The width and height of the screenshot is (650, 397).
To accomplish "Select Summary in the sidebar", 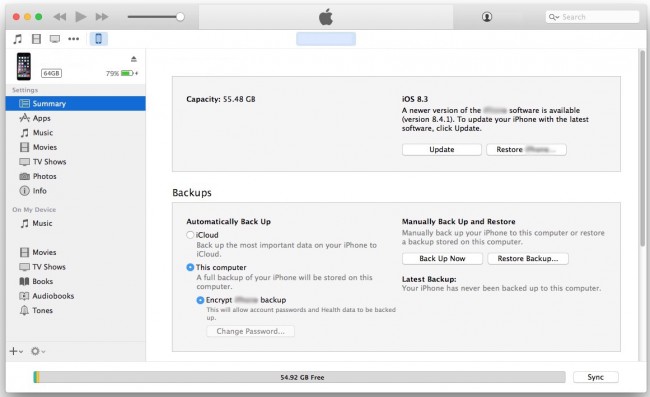I will (x=75, y=104).
